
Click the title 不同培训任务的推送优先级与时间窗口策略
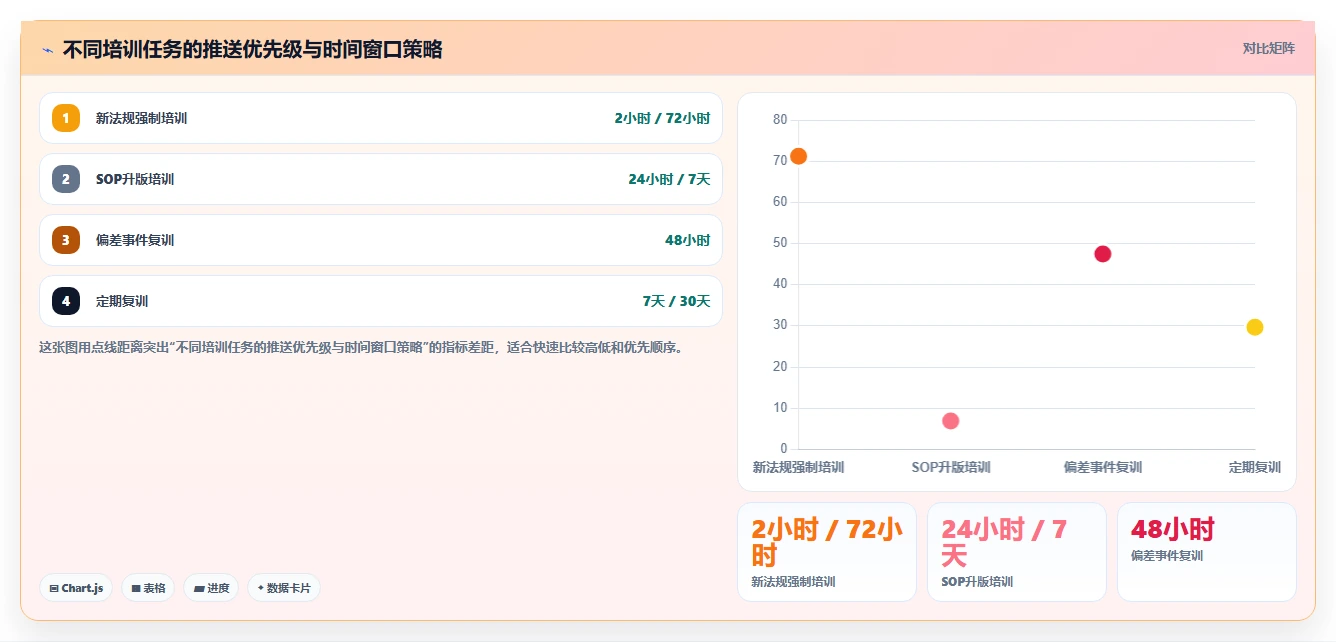pyautogui.click(x=252, y=49)
